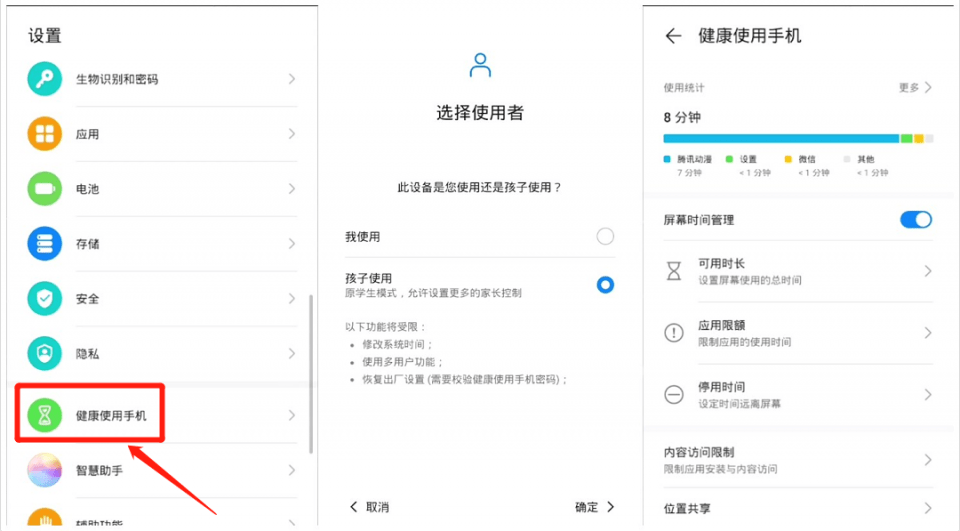
Task: Open chevron on 生物识别和密码 row
Action: [x=292, y=79]
